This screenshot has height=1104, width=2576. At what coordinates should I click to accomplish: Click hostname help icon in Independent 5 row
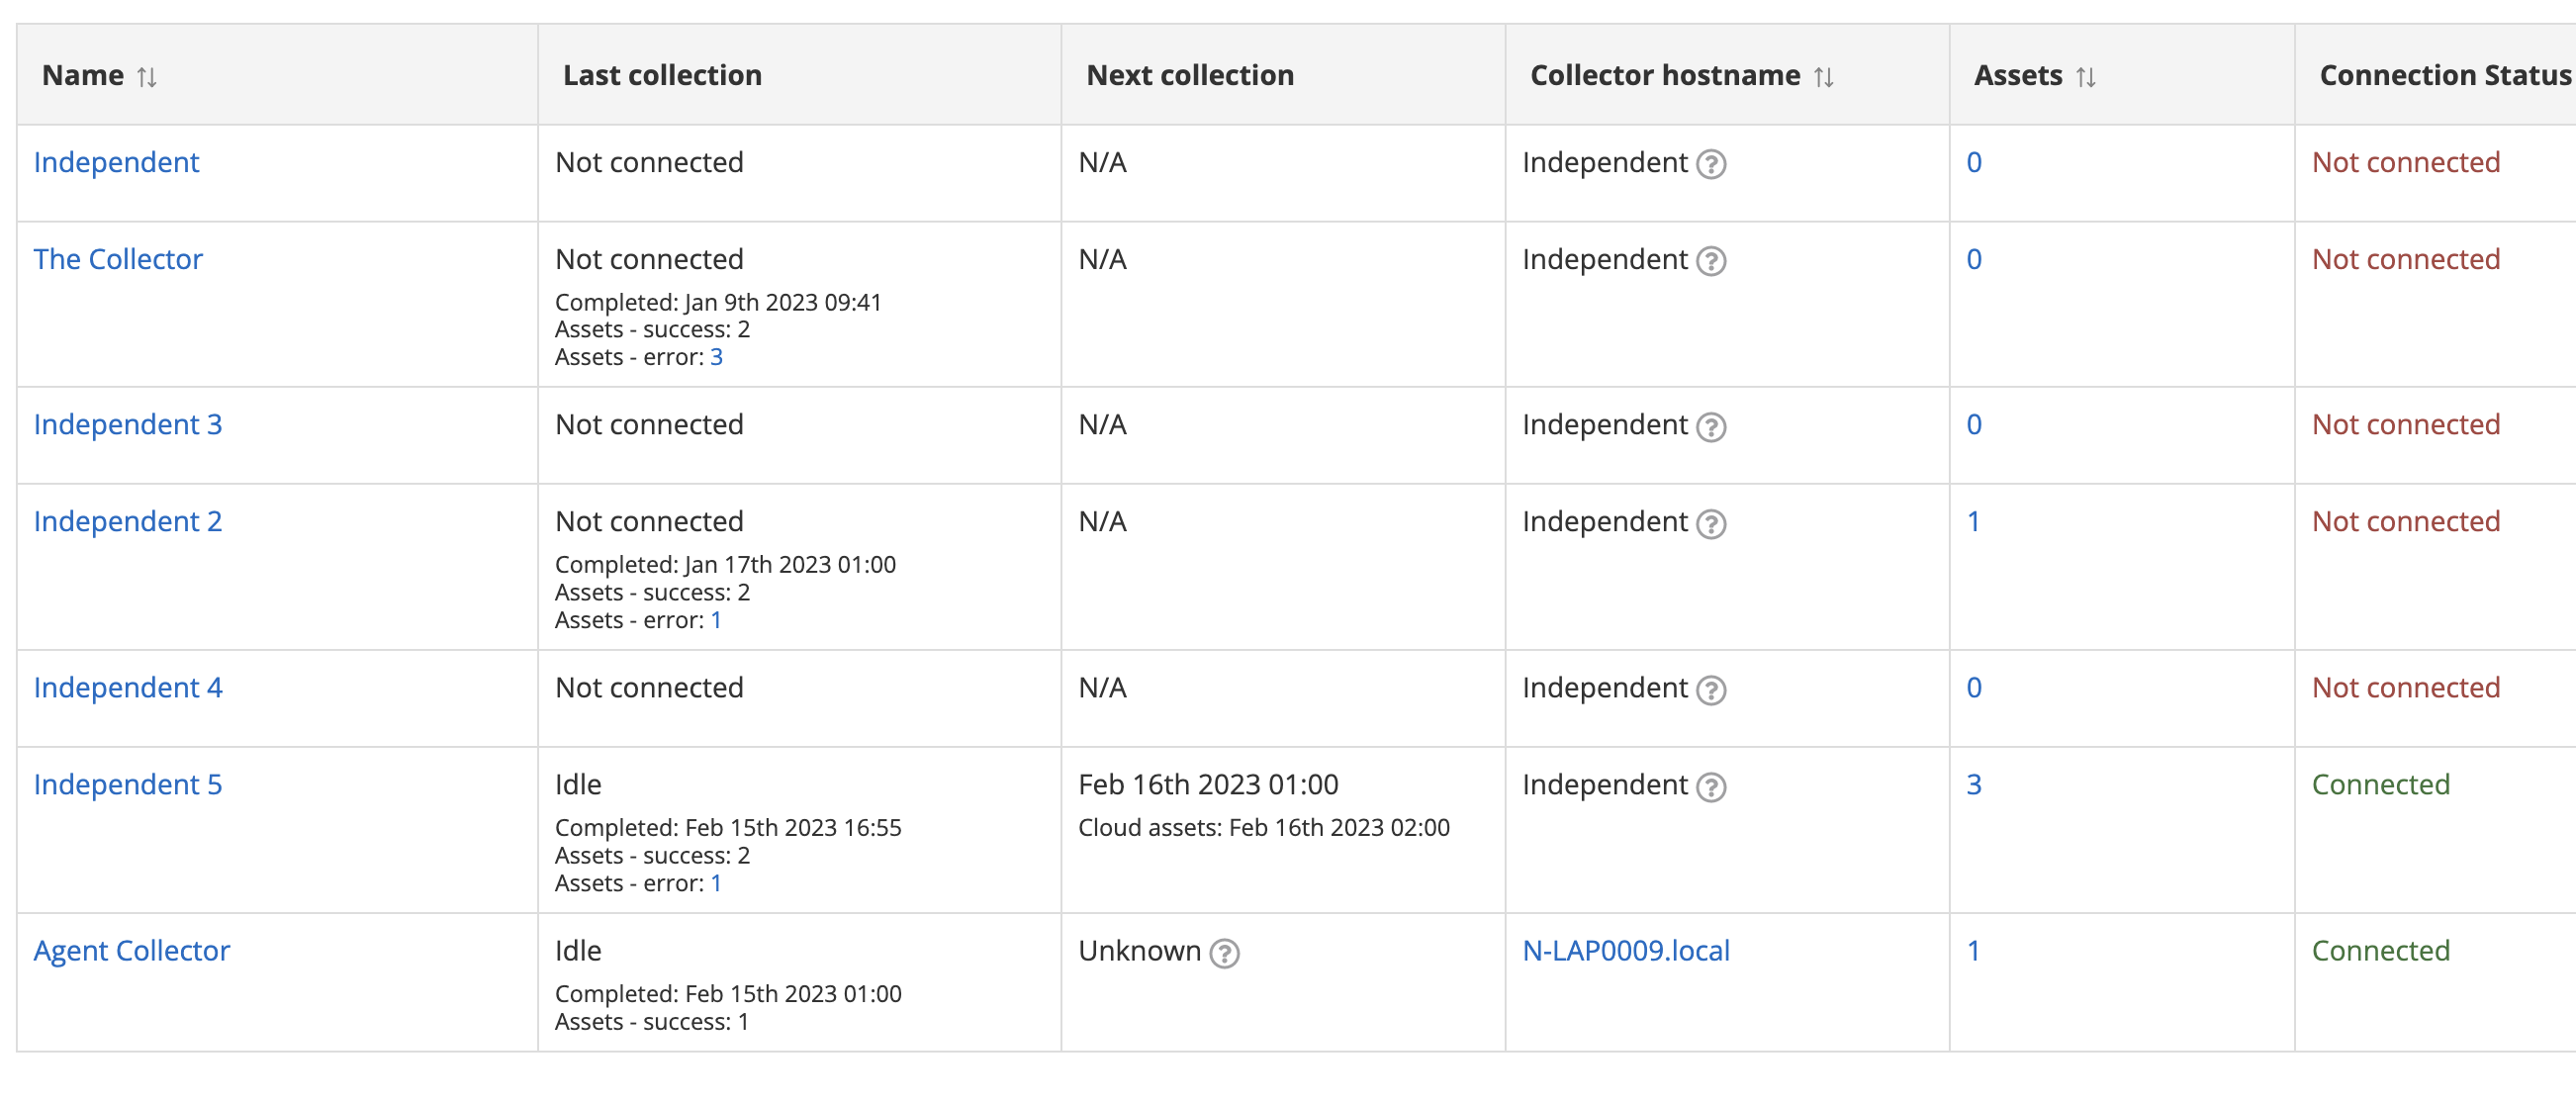(1711, 787)
